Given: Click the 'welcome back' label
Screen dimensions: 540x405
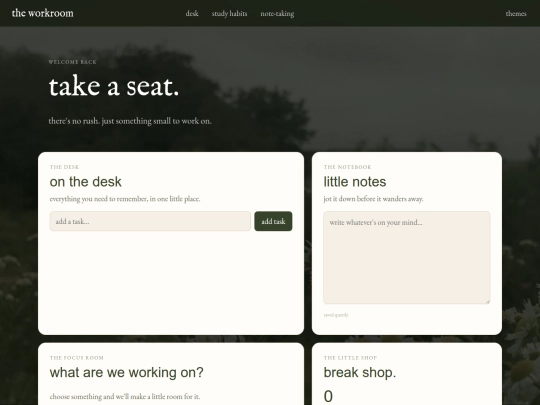Looking at the screenshot, I should 72,62.
